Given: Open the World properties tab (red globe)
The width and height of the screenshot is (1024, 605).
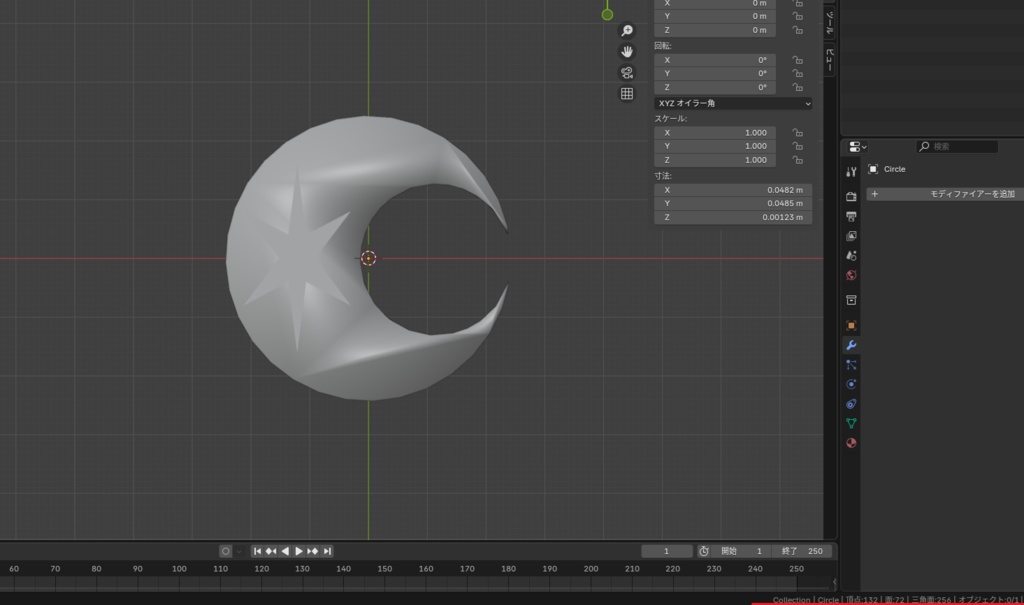Looking at the screenshot, I should (x=851, y=275).
